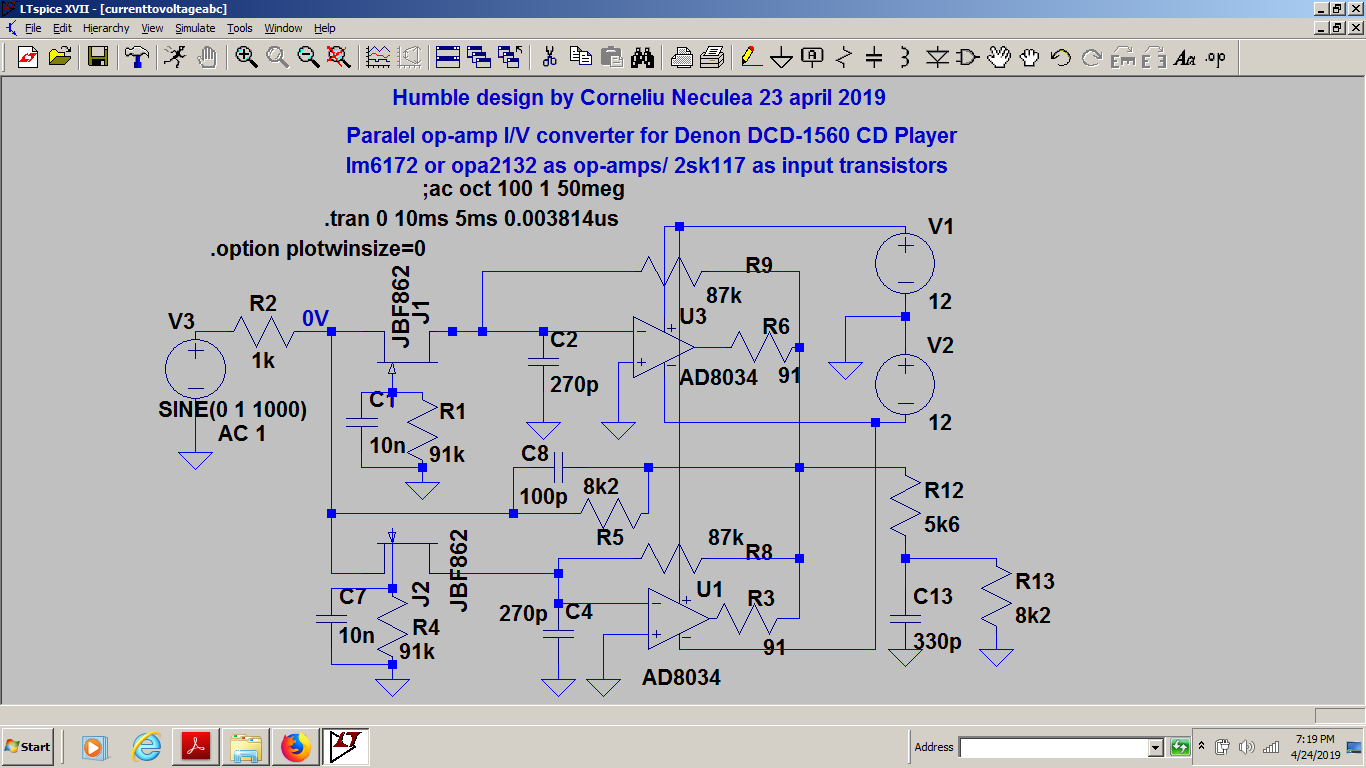The height and width of the screenshot is (768, 1366).
Task: Zoom to fit crossed magnifier
Action: pyautogui.click(x=339, y=57)
